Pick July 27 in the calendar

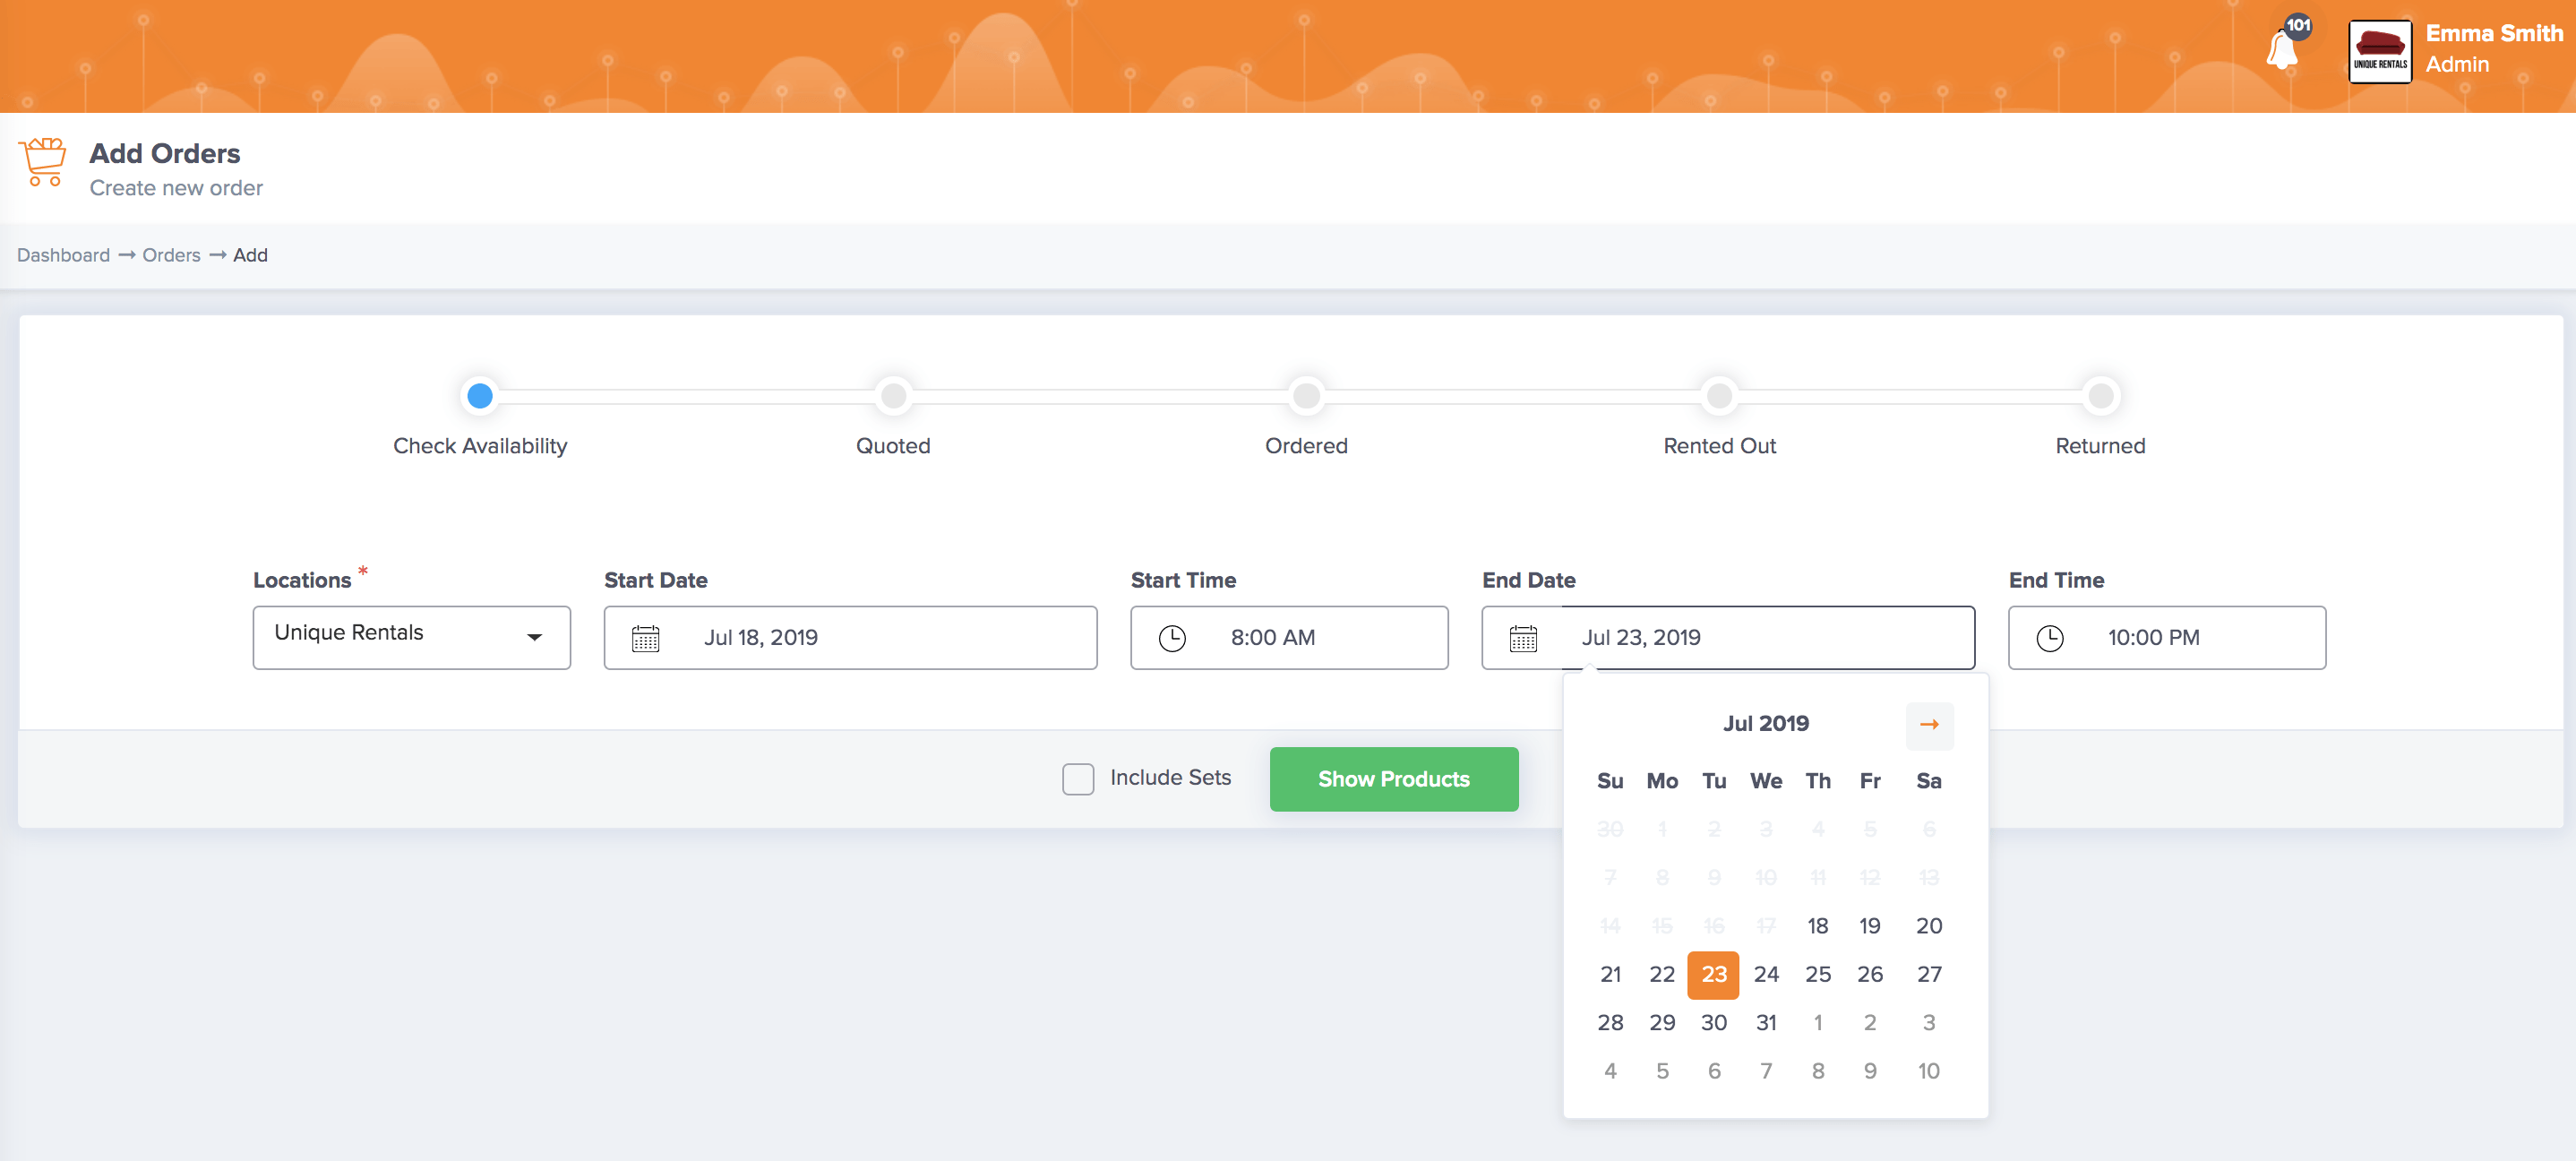(x=1929, y=974)
